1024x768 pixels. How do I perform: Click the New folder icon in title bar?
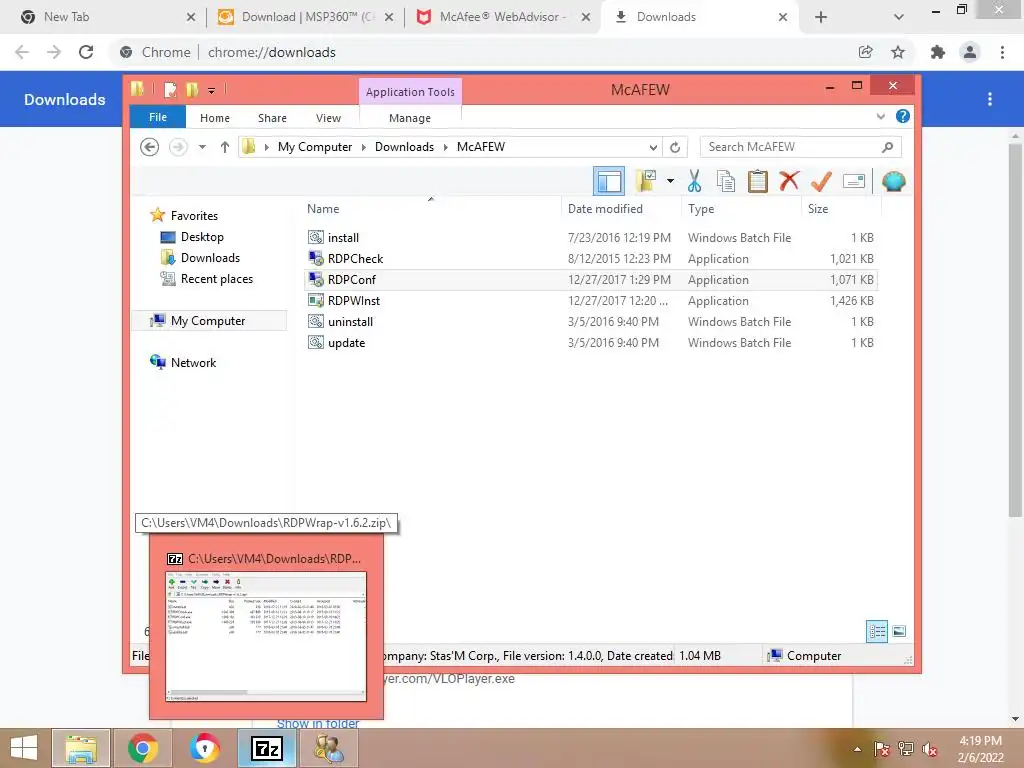[x=192, y=89]
